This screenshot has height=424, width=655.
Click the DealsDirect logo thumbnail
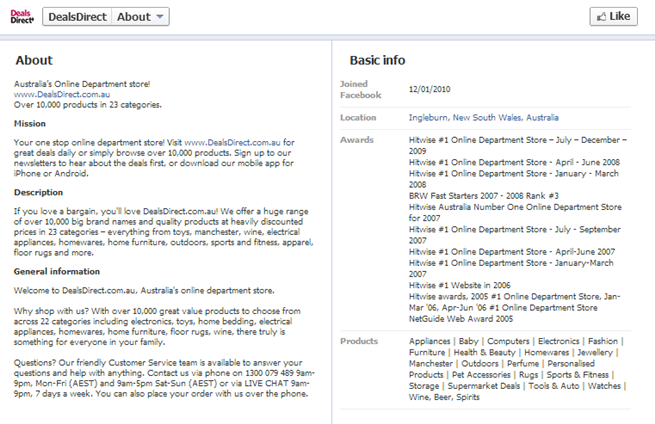(x=22, y=17)
